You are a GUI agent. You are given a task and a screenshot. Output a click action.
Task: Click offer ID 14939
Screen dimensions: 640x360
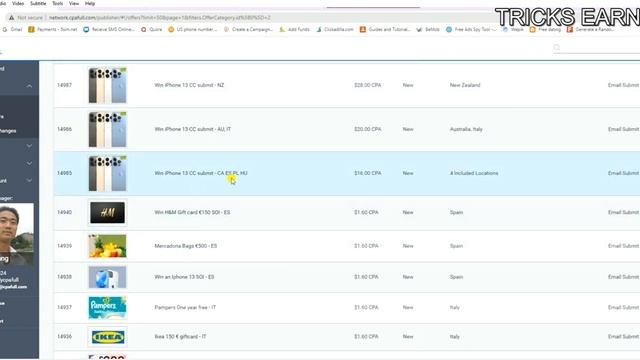[x=64, y=246]
